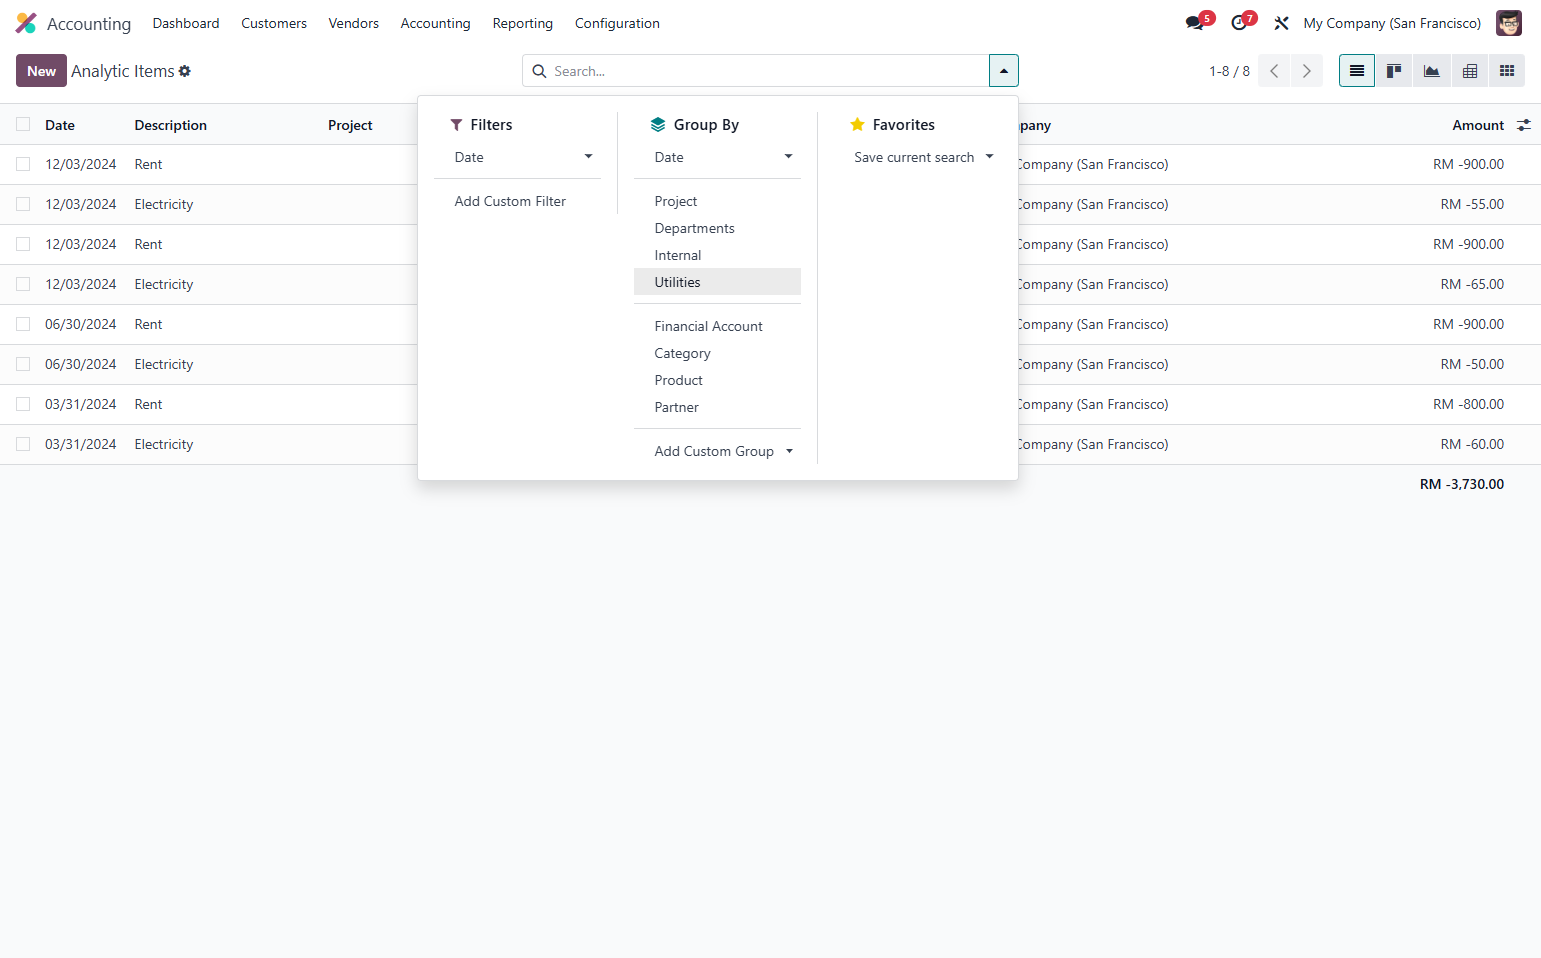The height and width of the screenshot is (958, 1541).
Task: Group by Utilities
Action: click(x=718, y=282)
